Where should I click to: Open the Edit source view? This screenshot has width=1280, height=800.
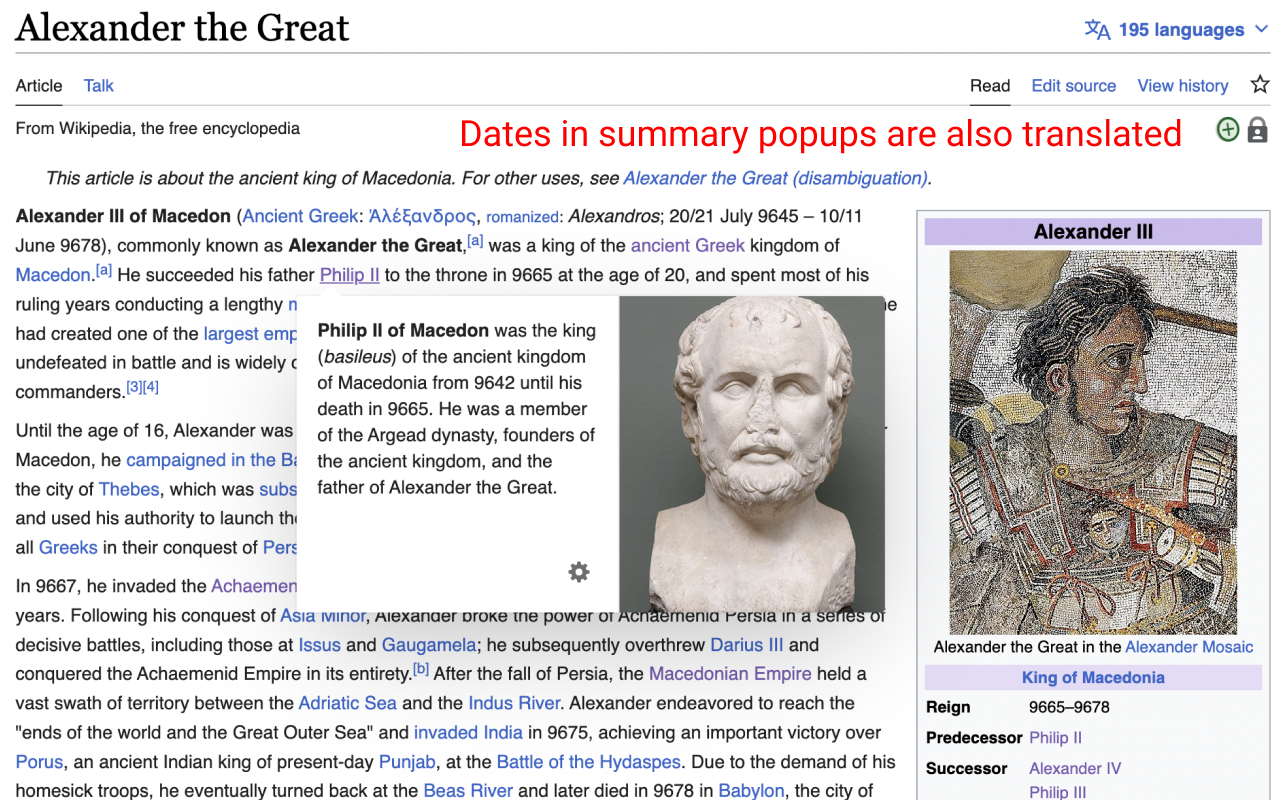coord(1073,86)
